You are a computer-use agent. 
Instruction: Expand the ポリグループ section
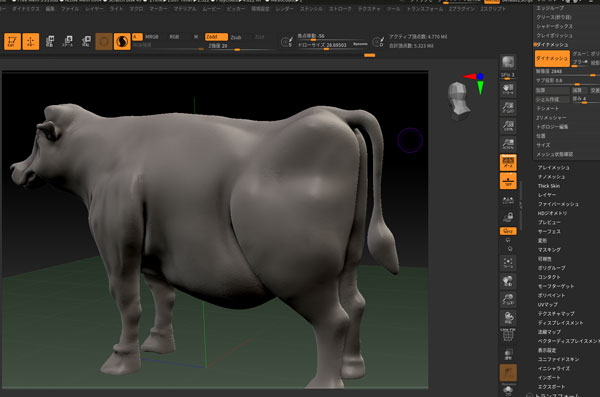click(551, 268)
